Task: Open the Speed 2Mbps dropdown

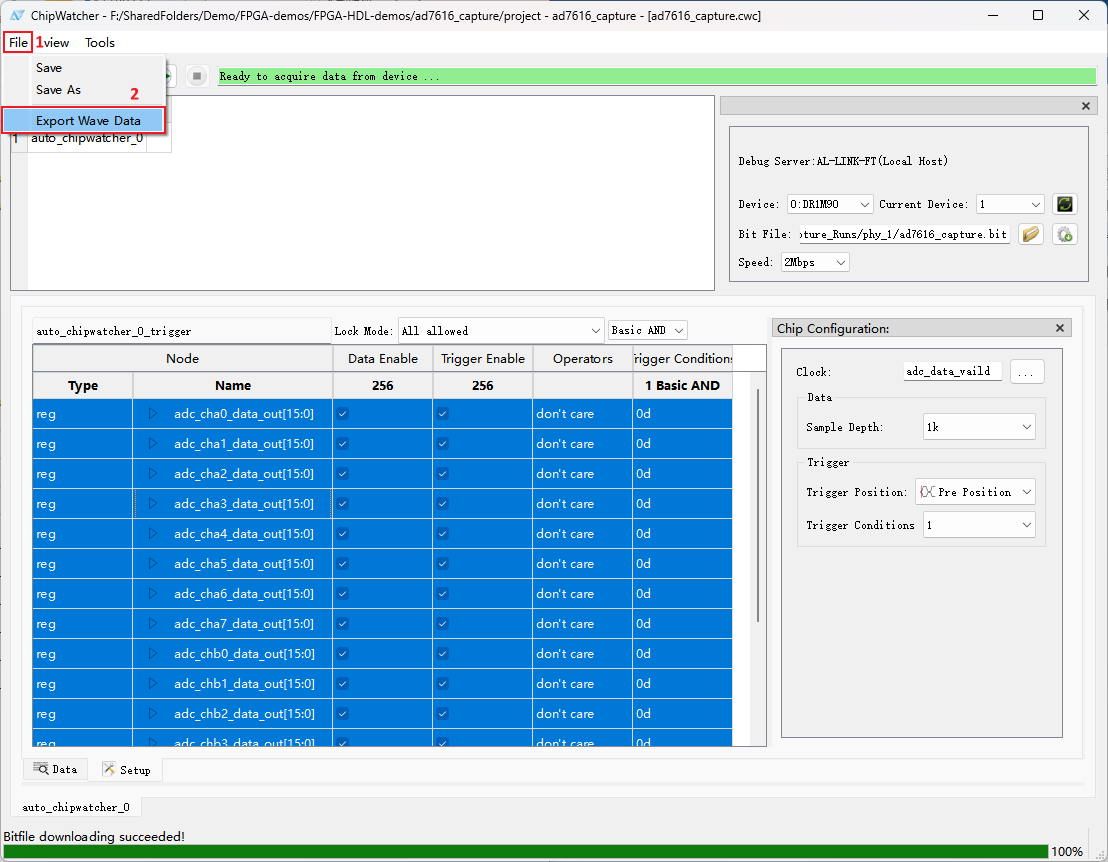Action: point(815,262)
